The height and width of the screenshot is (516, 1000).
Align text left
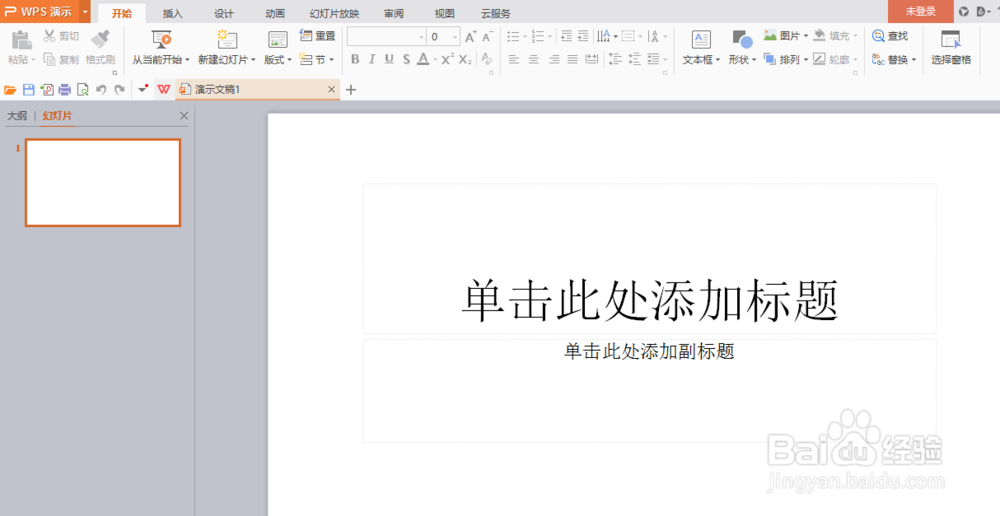coord(514,59)
